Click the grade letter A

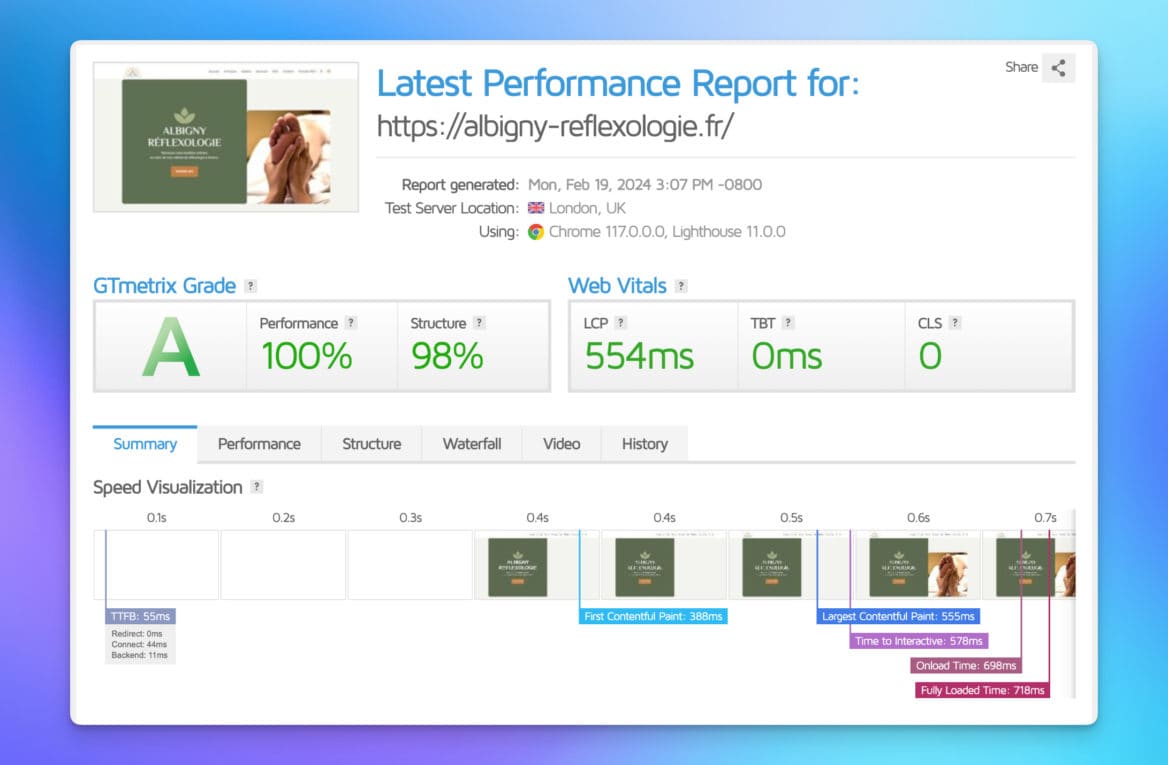pos(171,347)
